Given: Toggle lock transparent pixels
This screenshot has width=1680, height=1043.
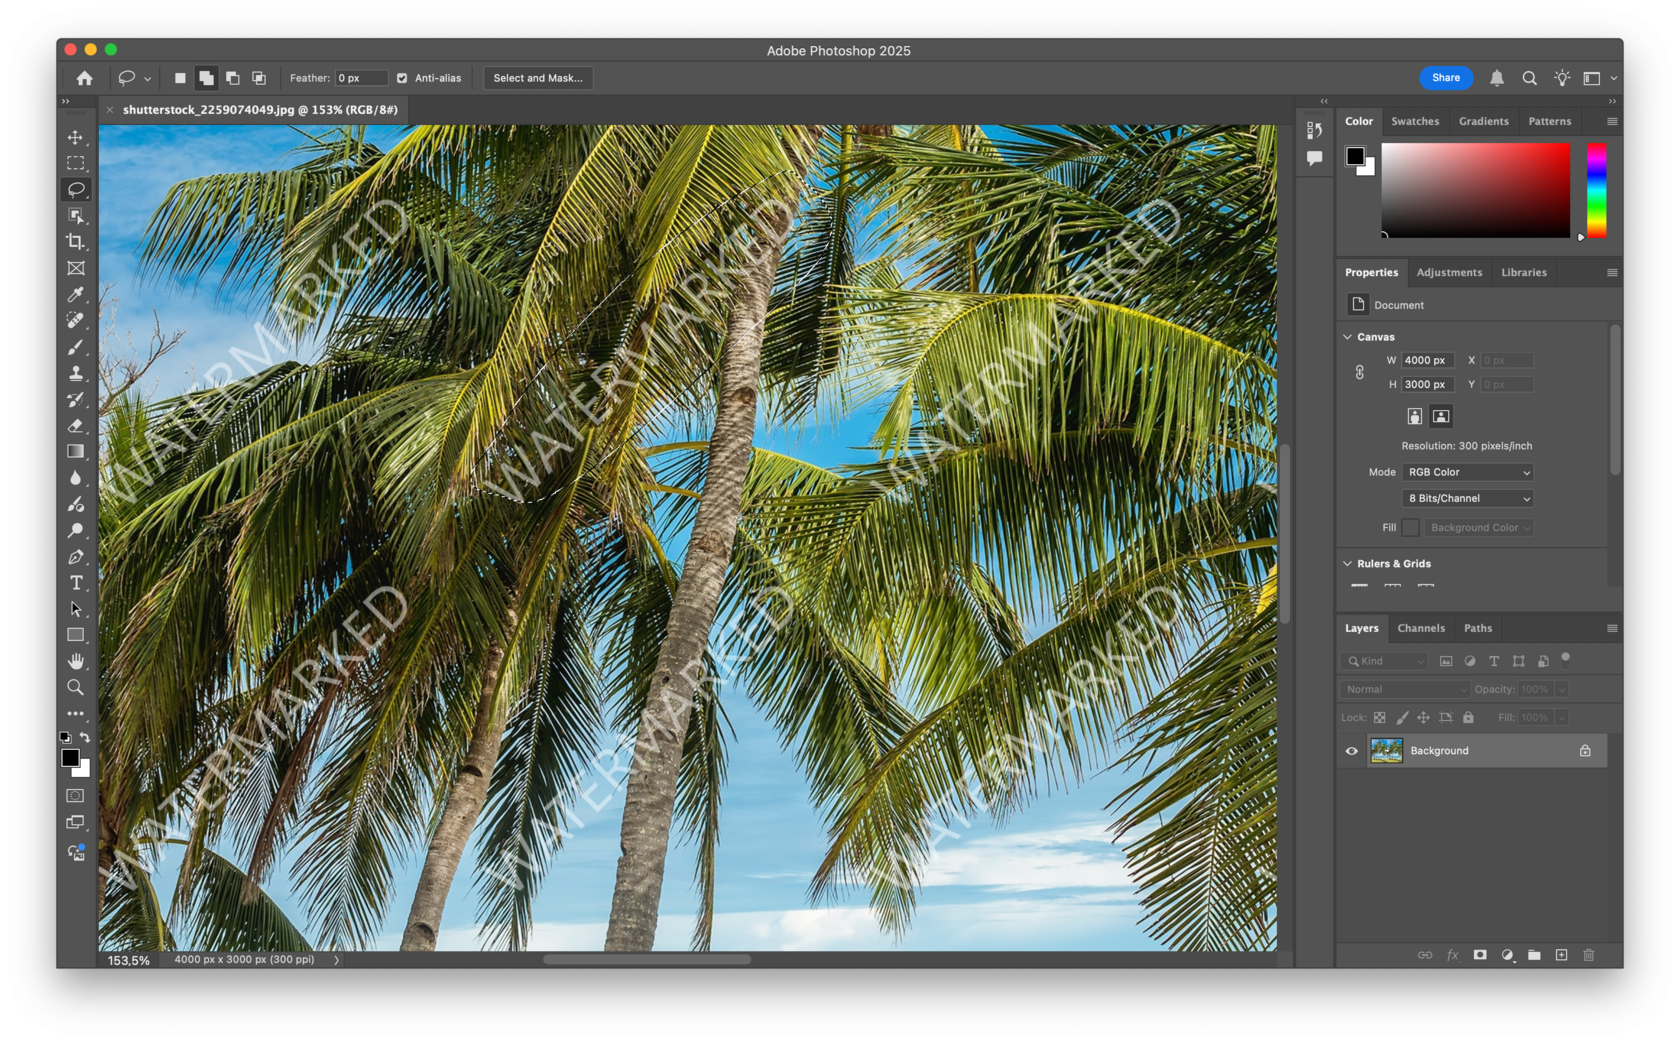Looking at the screenshot, I should pos(1378,717).
